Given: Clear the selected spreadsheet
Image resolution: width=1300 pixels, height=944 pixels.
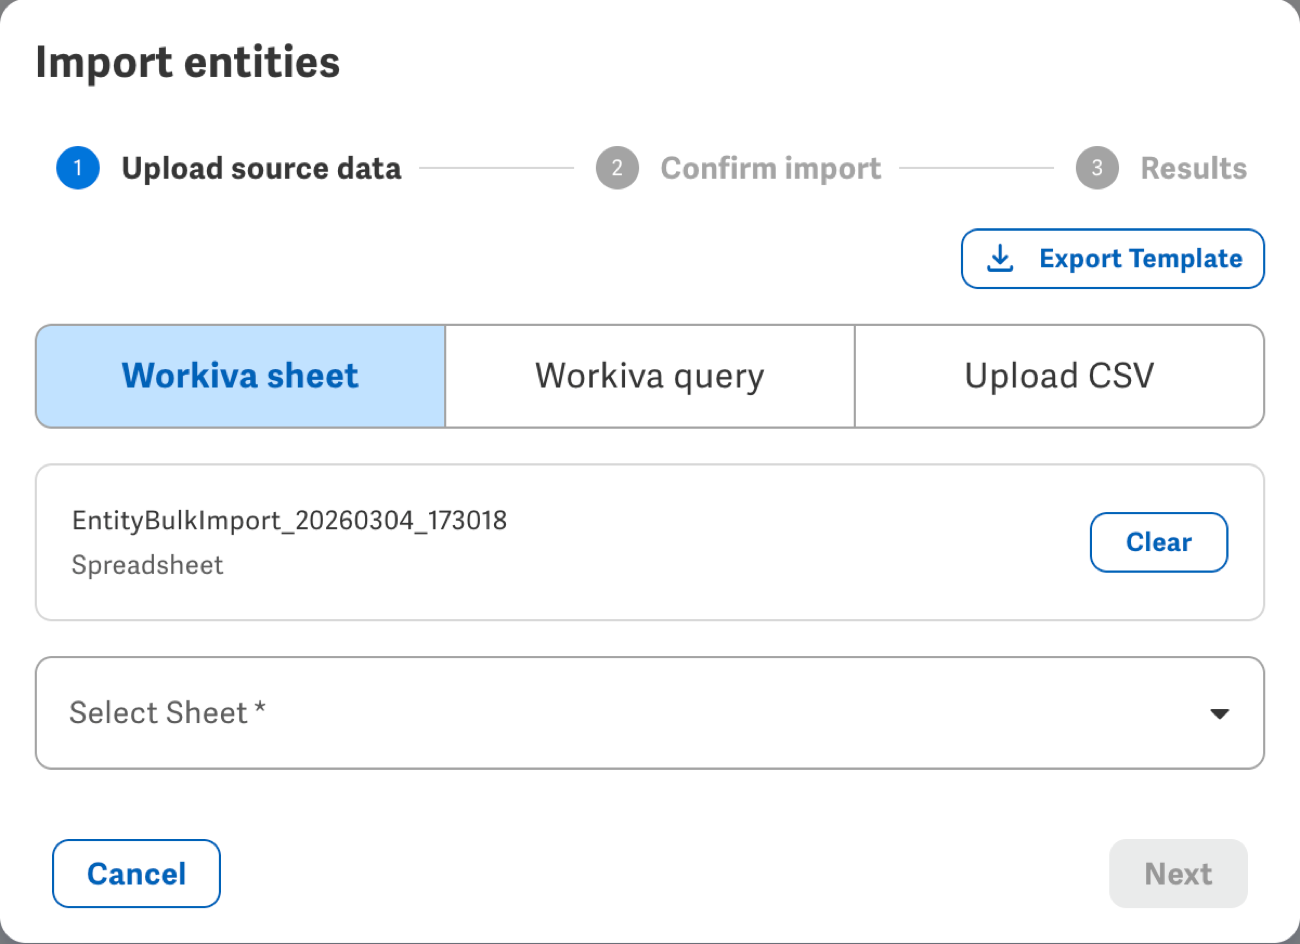Looking at the screenshot, I should tap(1159, 542).
